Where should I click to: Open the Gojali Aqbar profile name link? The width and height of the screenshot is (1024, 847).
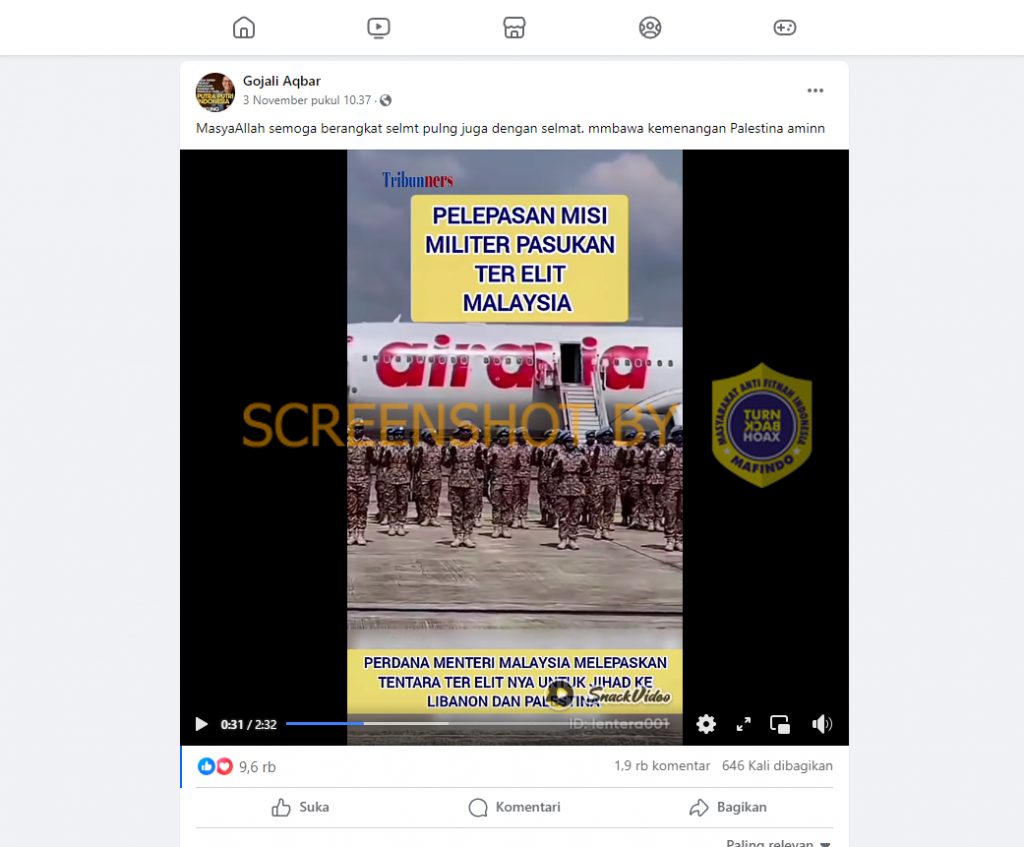(281, 81)
